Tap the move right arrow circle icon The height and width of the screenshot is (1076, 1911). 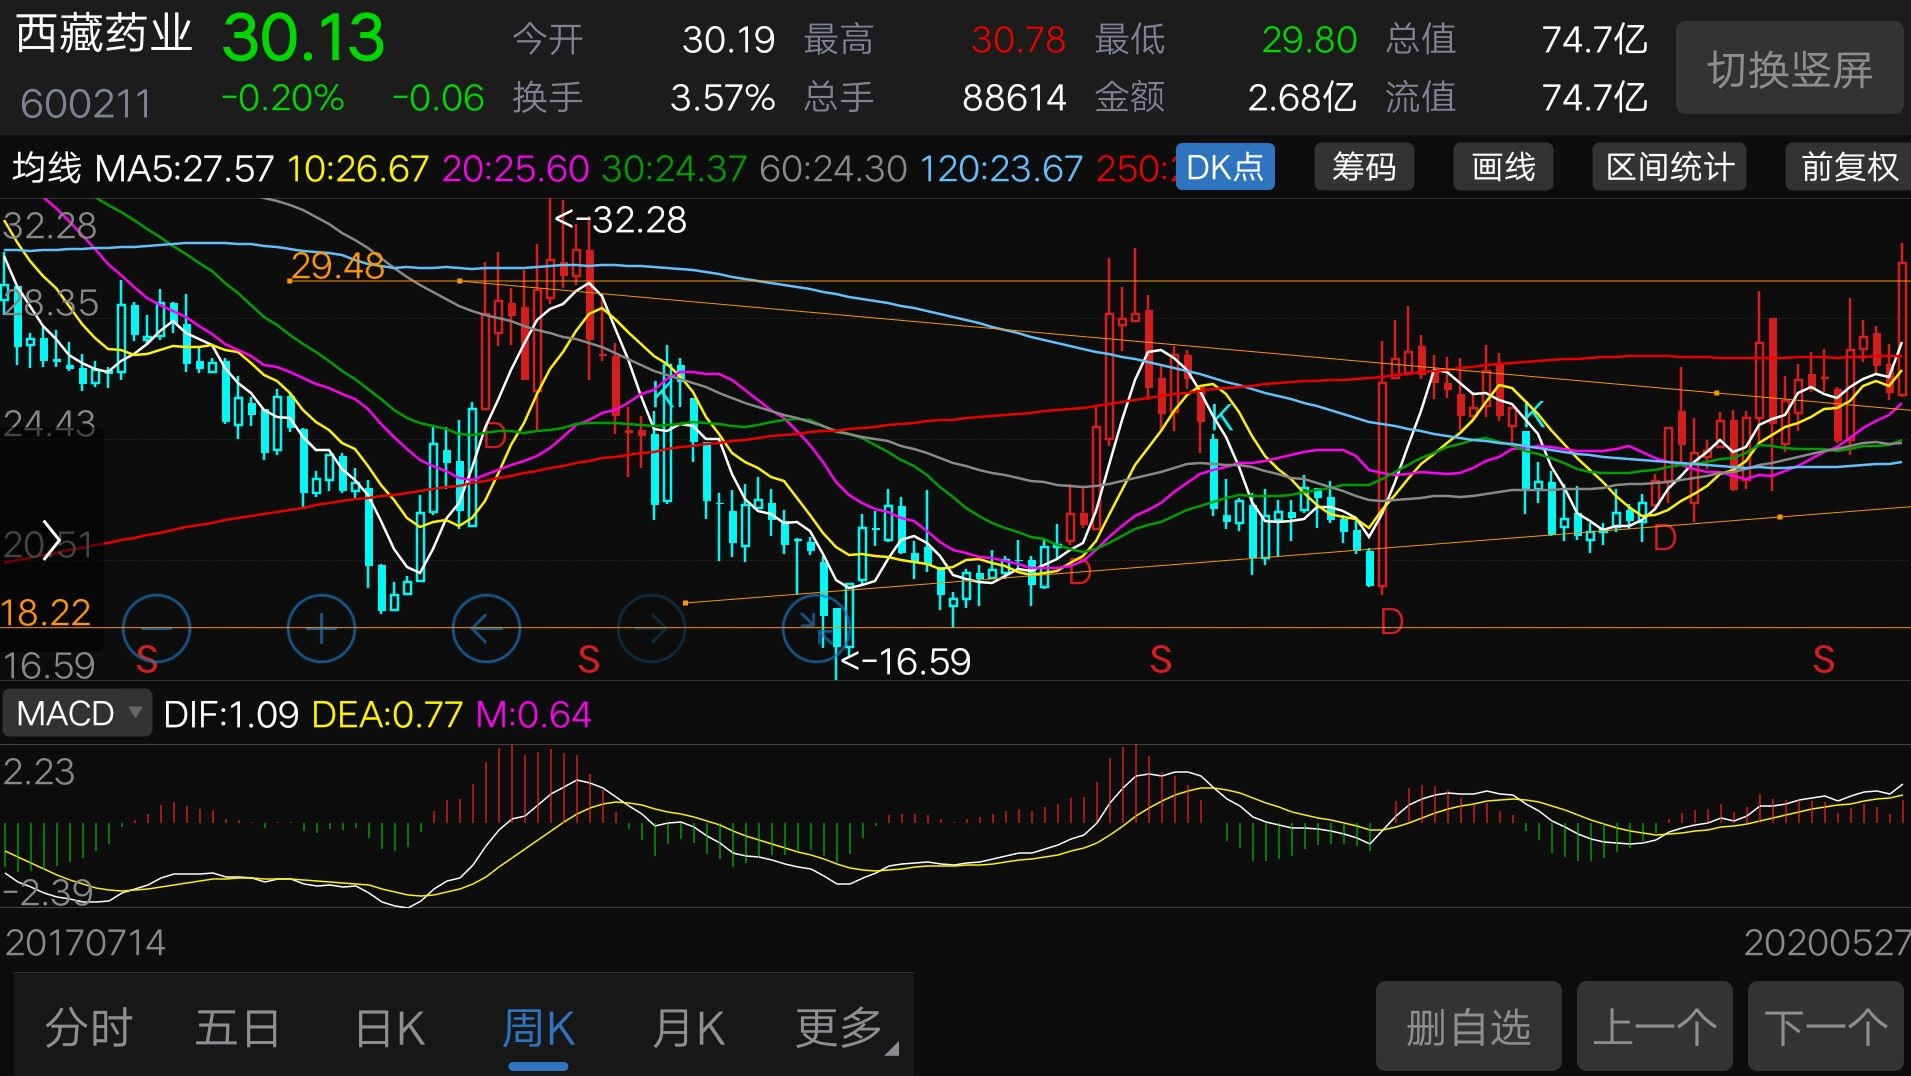[x=652, y=628]
